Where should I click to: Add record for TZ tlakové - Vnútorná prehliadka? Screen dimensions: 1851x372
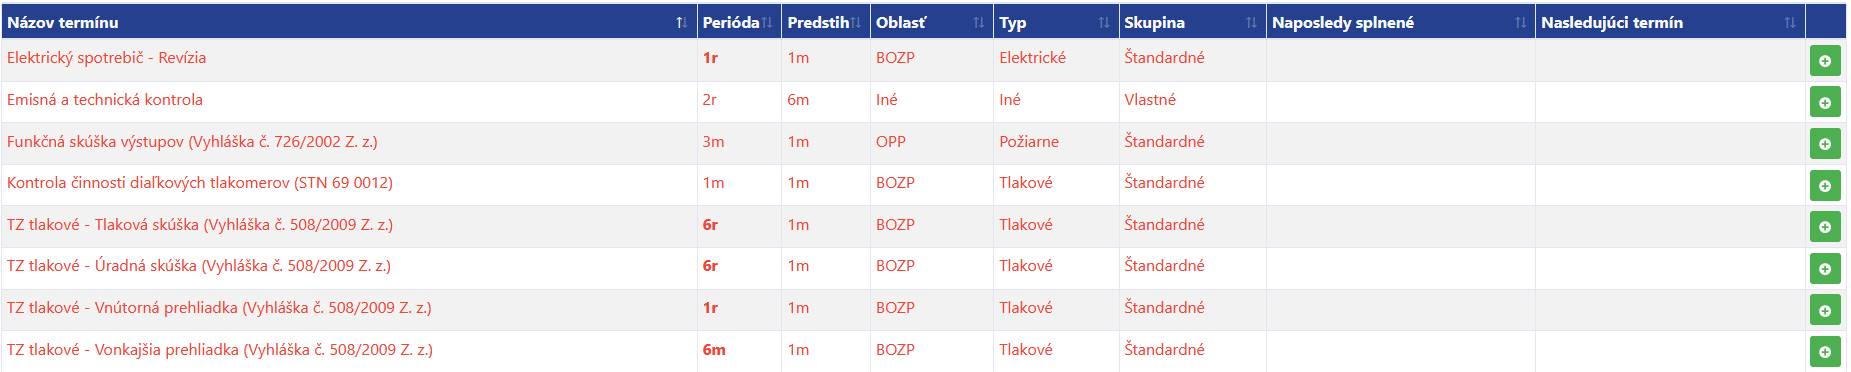tap(1825, 310)
